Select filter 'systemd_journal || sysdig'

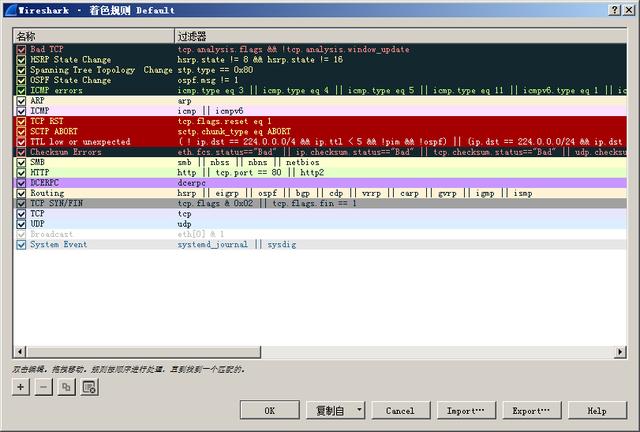[x=237, y=245]
